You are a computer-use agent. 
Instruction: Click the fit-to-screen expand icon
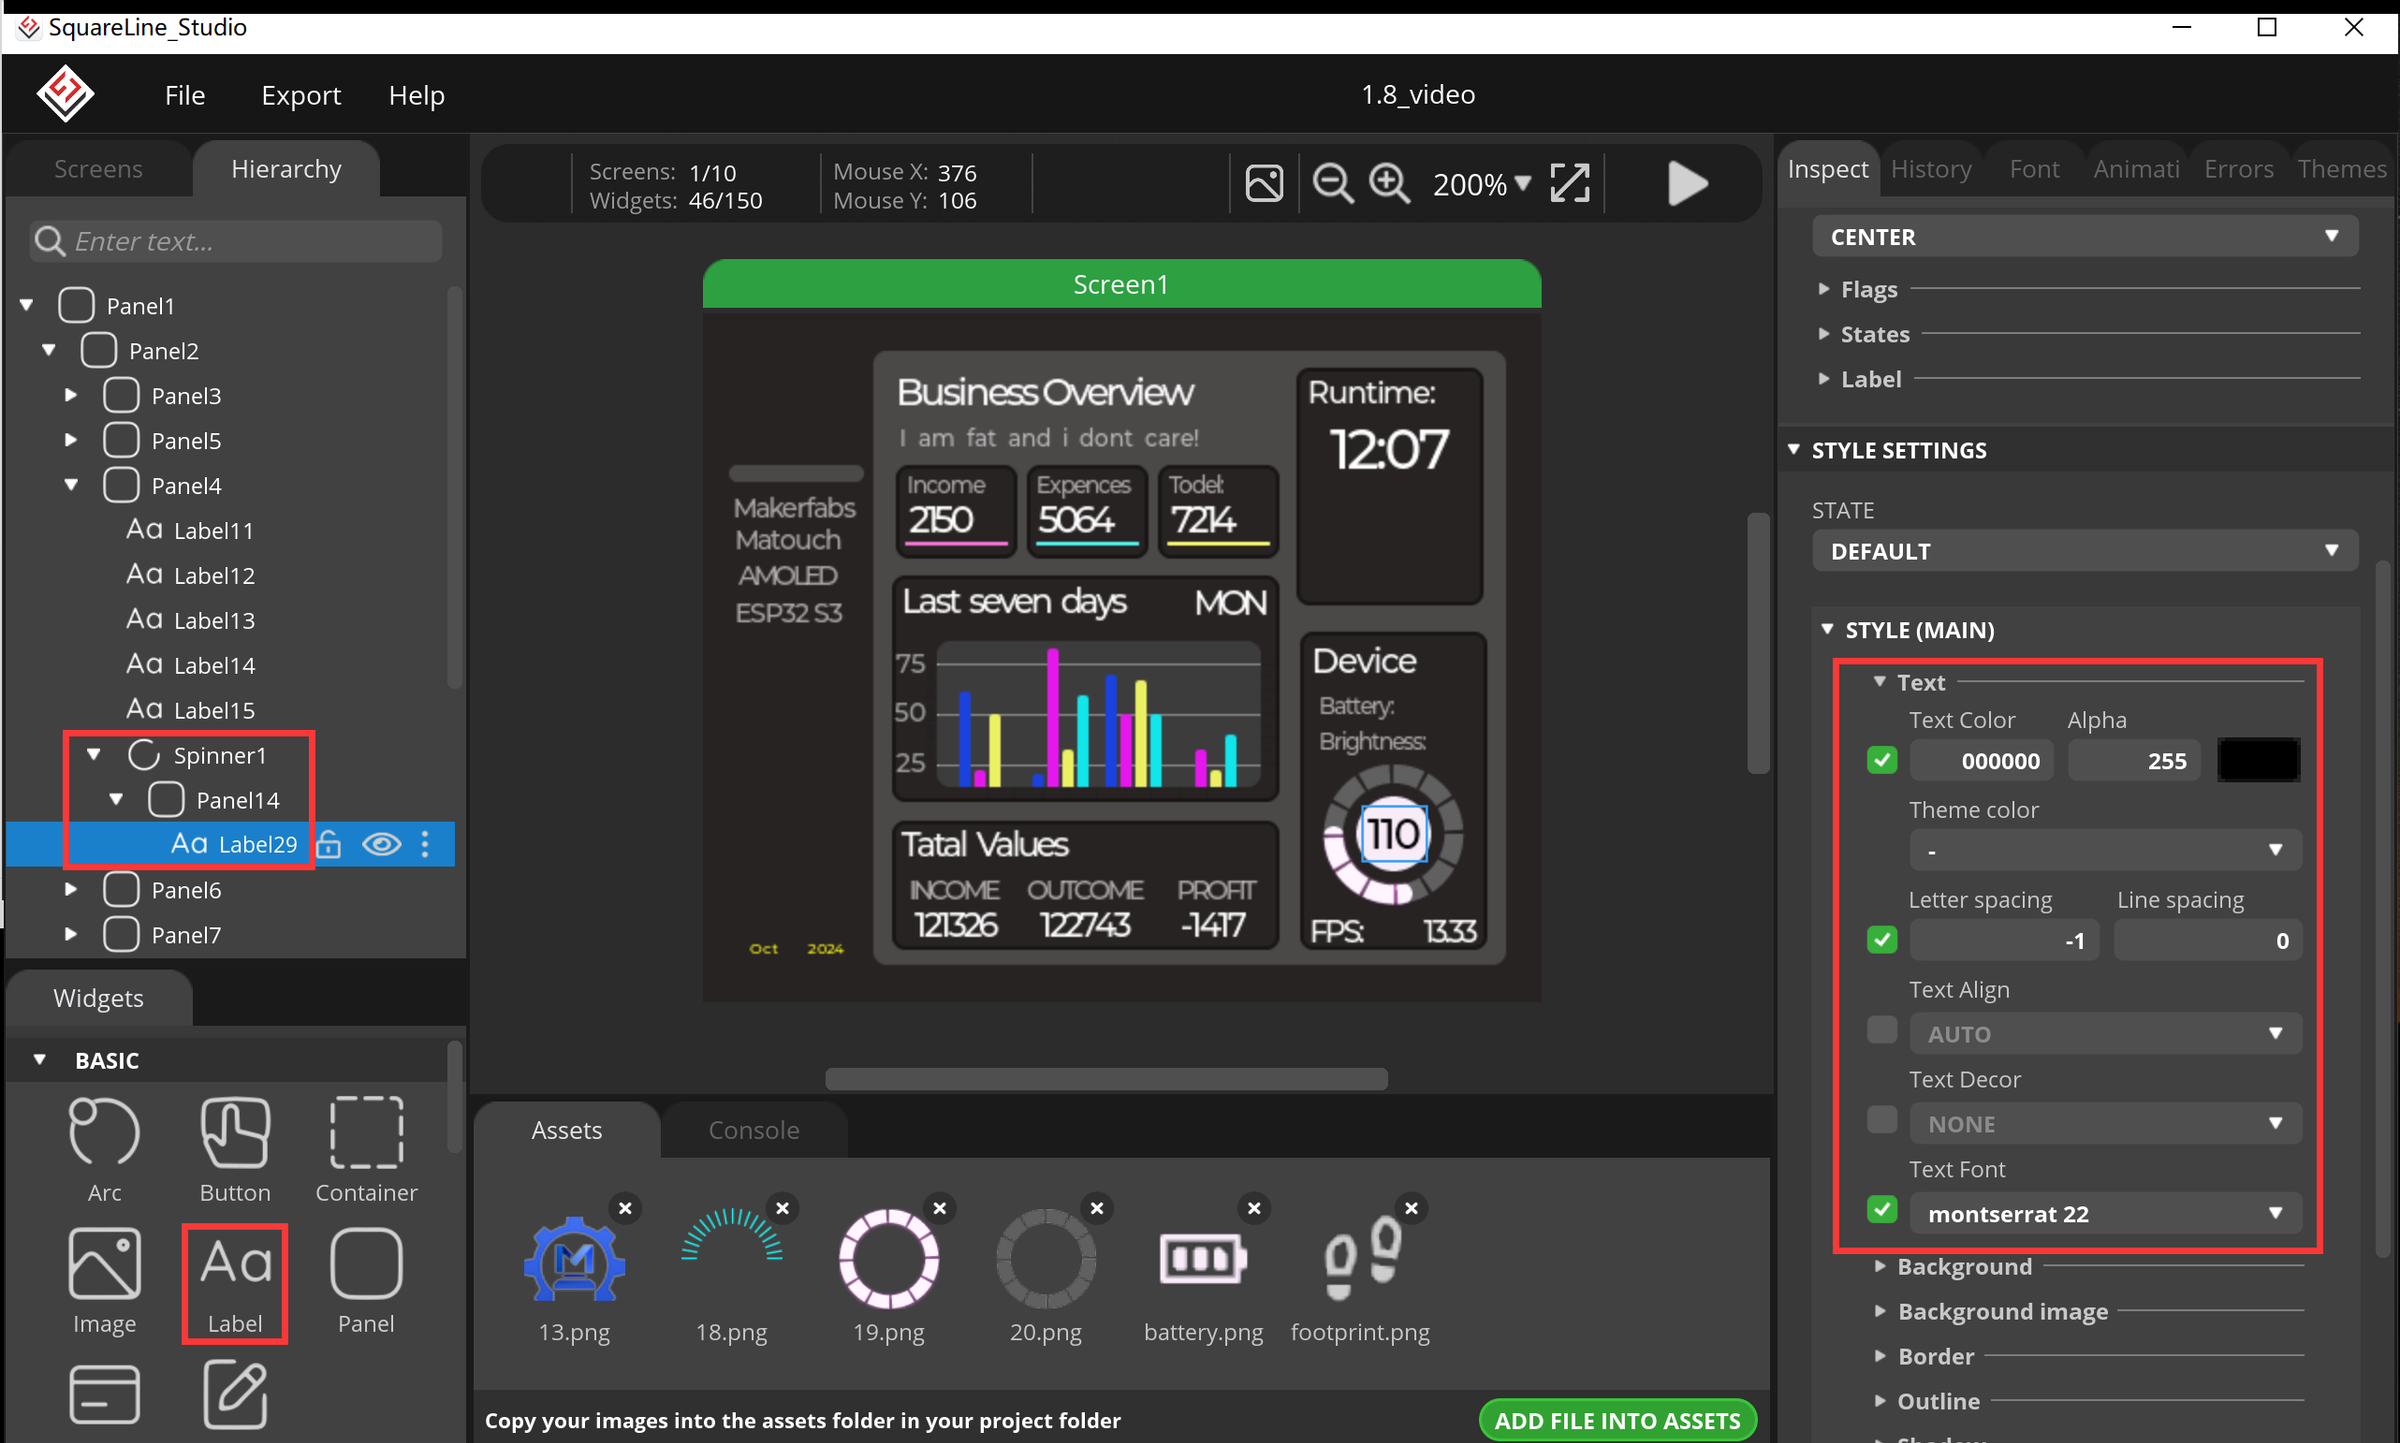click(1569, 184)
